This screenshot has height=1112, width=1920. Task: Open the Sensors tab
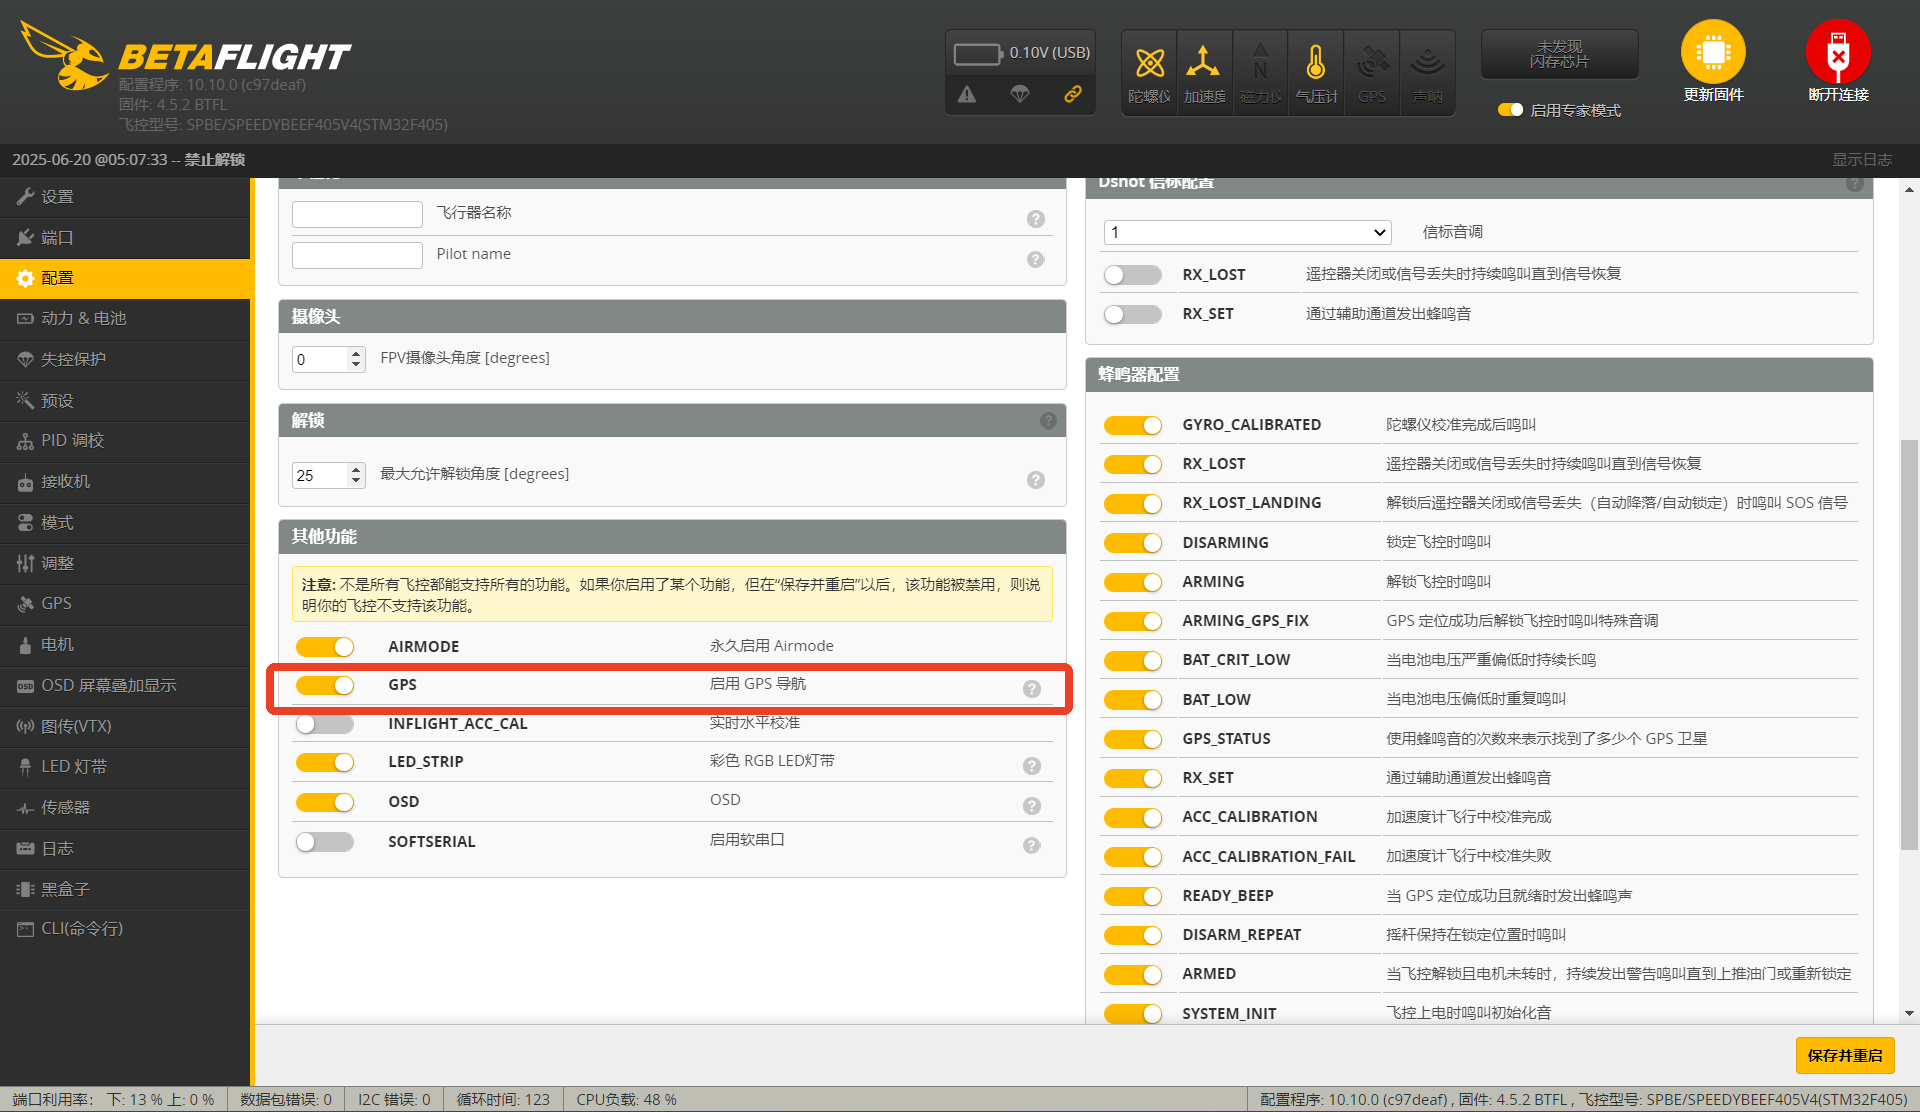(x=125, y=808)
